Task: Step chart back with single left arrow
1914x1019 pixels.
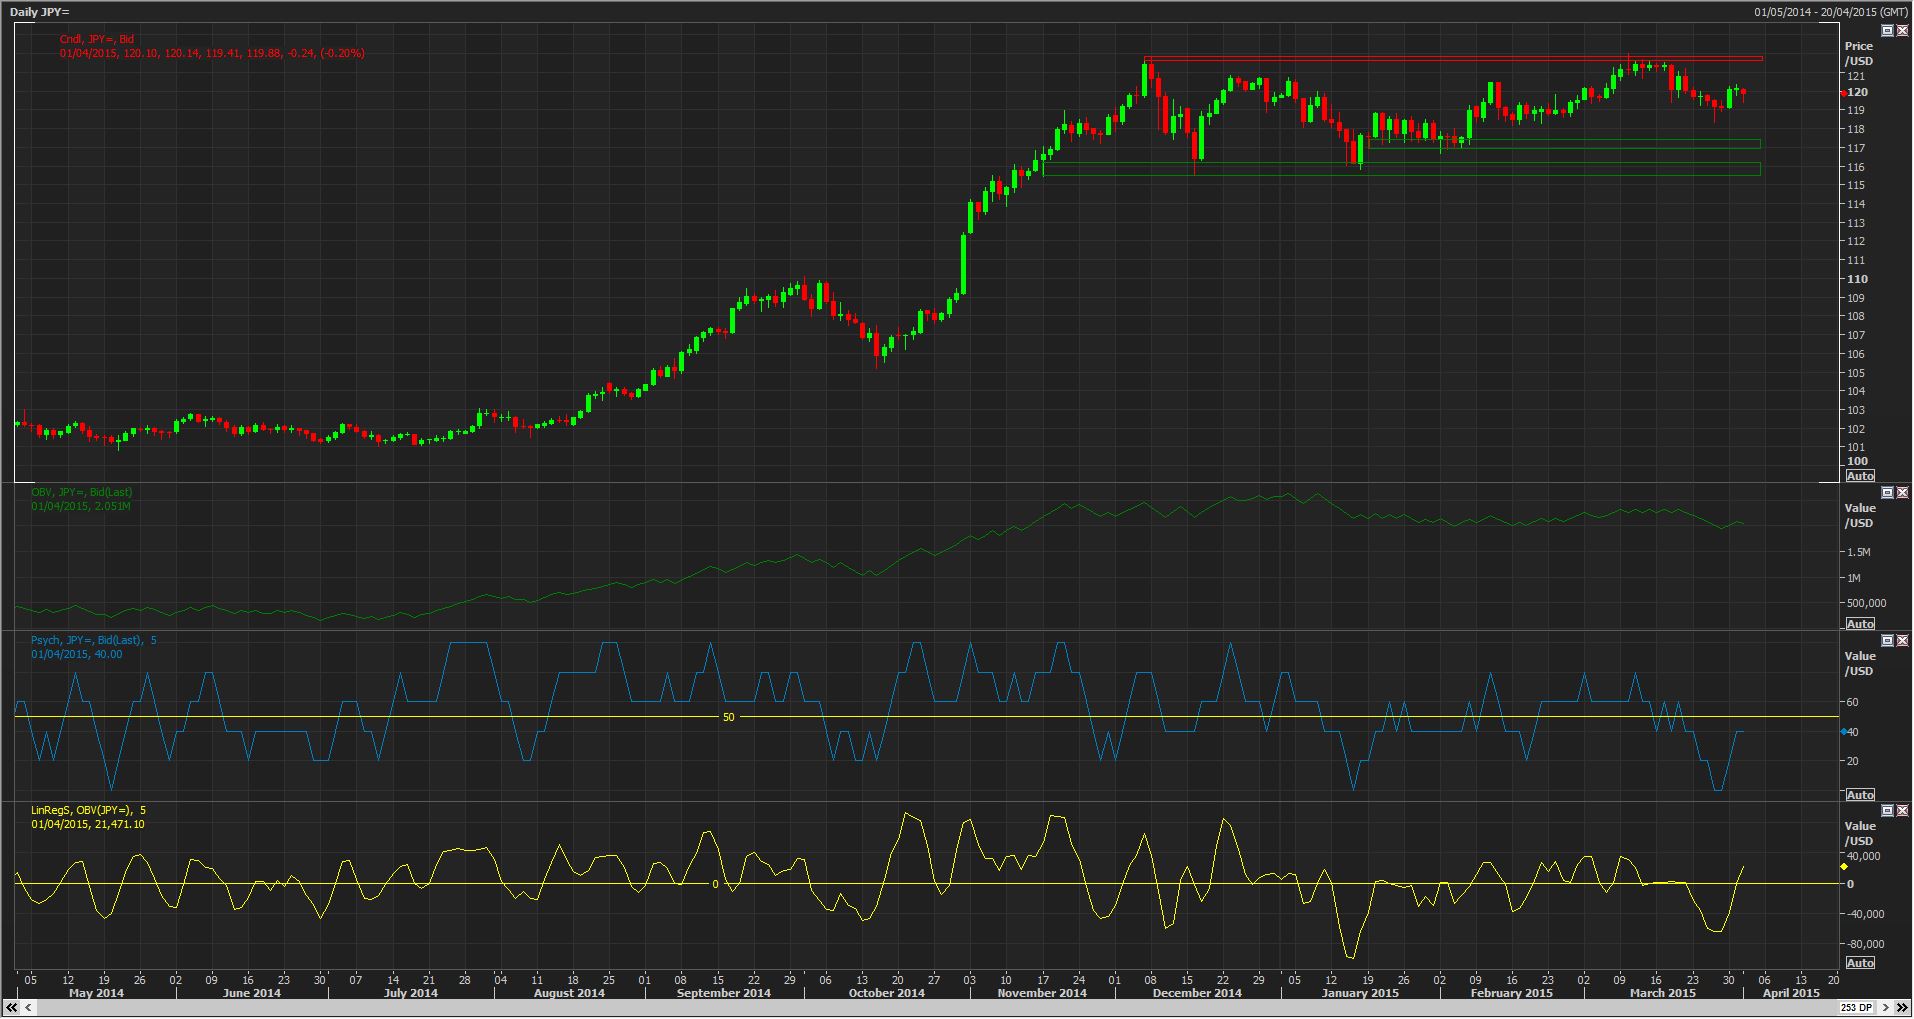Action: pos(28,1007)
